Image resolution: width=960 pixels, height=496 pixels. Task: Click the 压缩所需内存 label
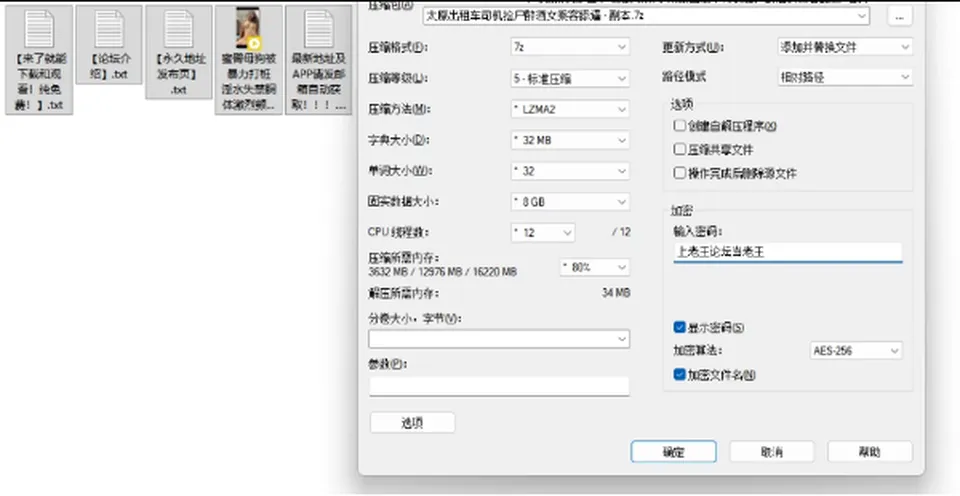[x=403, y=258]
